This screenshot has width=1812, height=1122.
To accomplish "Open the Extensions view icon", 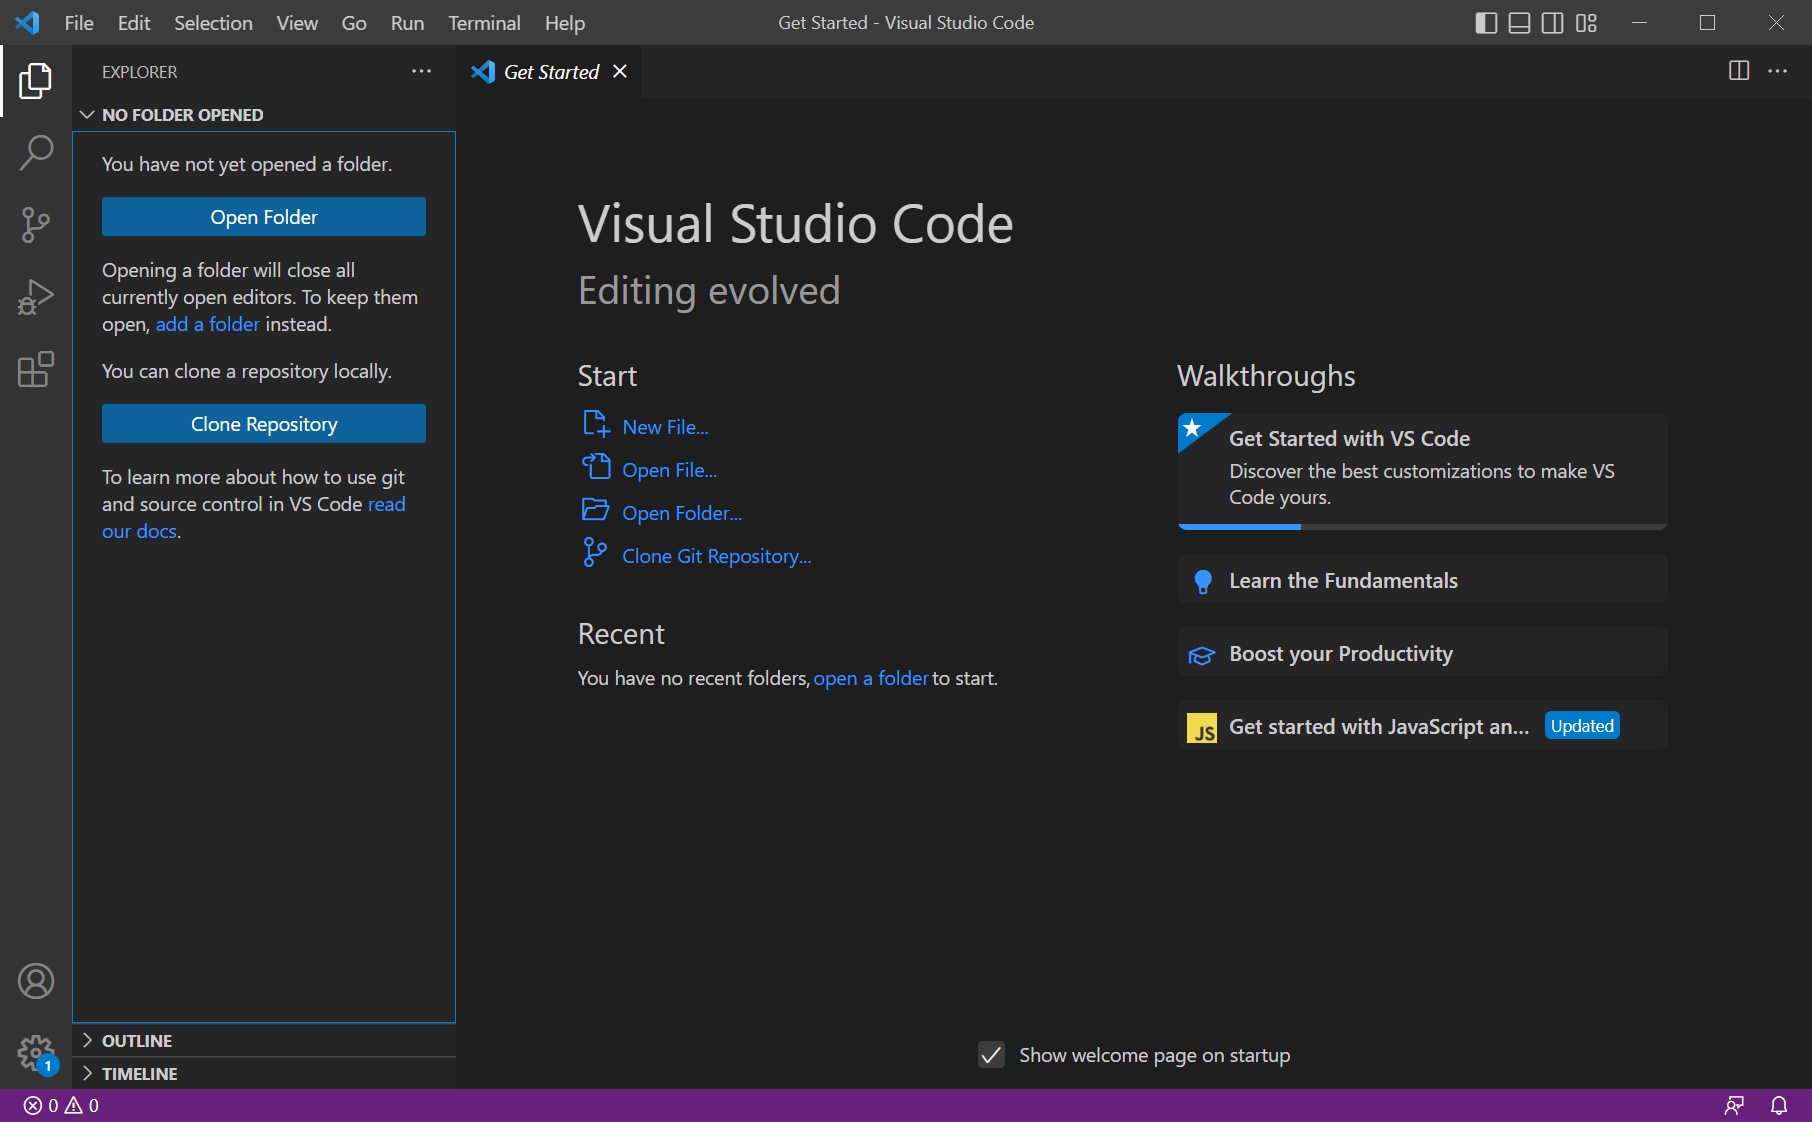I will point(36,369).
